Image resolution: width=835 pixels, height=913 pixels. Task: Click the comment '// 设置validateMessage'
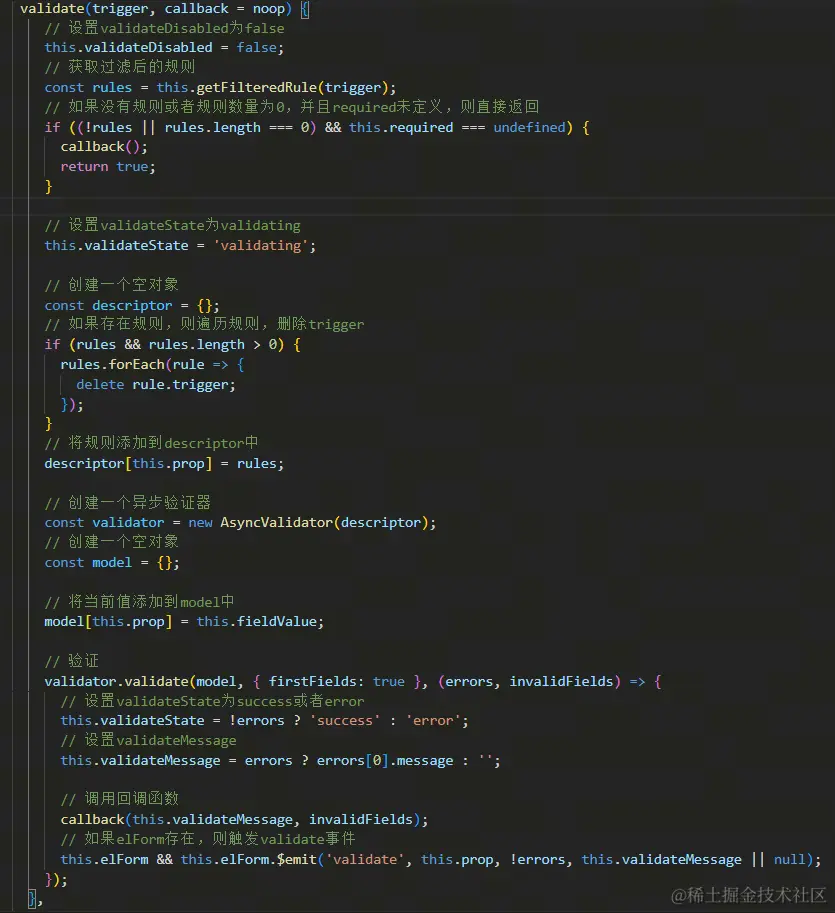tap(148, 741)
